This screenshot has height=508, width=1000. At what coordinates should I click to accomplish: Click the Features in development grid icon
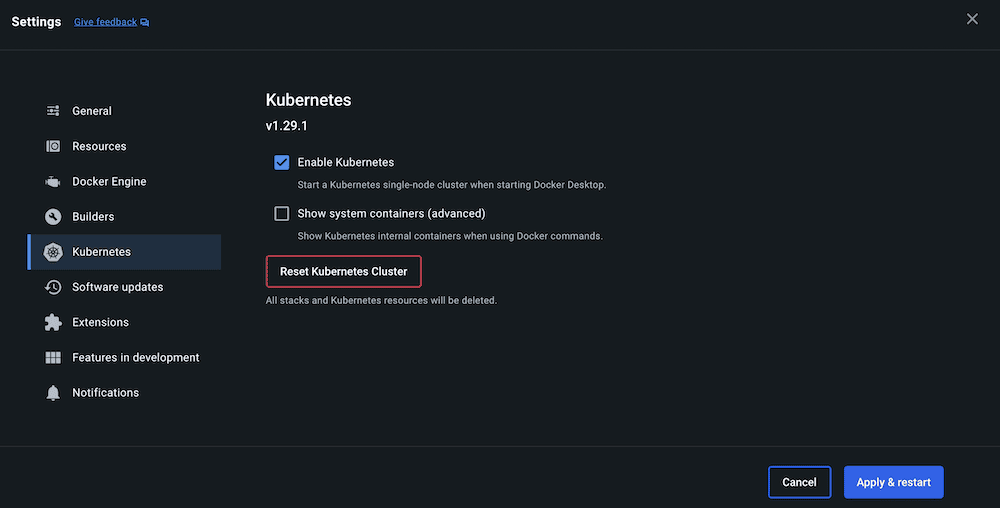coord(53,358)
